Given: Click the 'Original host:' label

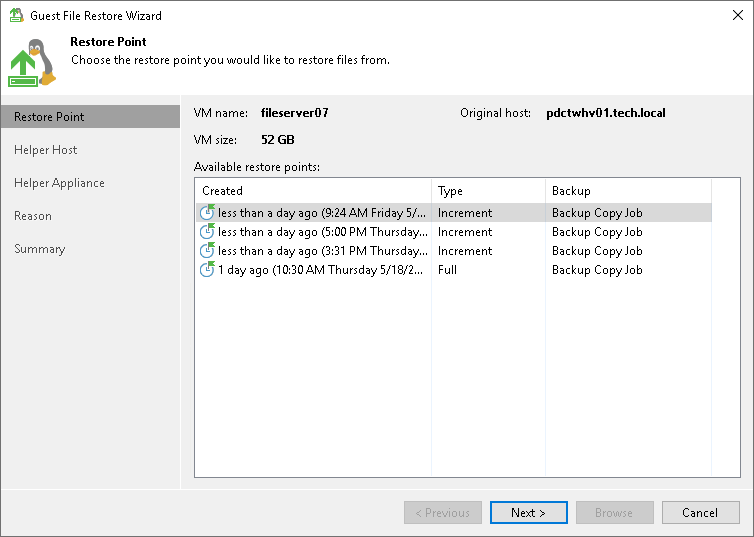Looking at the screenshot, I should pos(495,113).
